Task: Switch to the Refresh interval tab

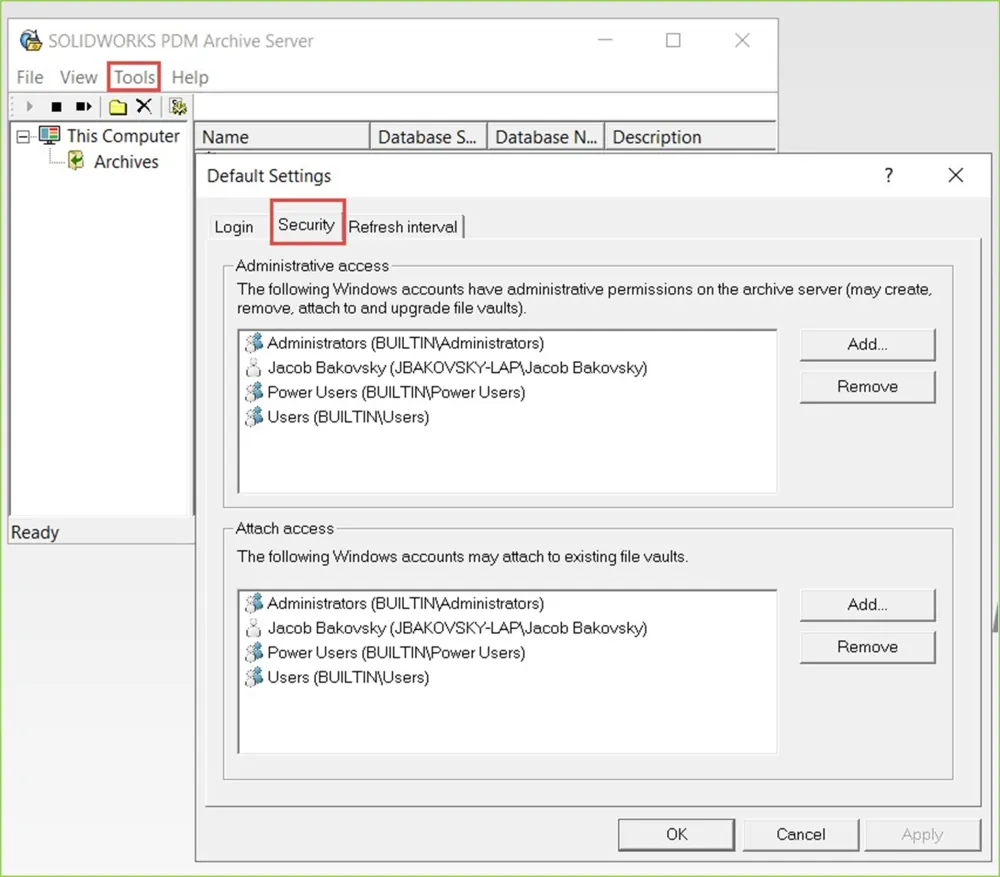Action: (x=403, y=227)
